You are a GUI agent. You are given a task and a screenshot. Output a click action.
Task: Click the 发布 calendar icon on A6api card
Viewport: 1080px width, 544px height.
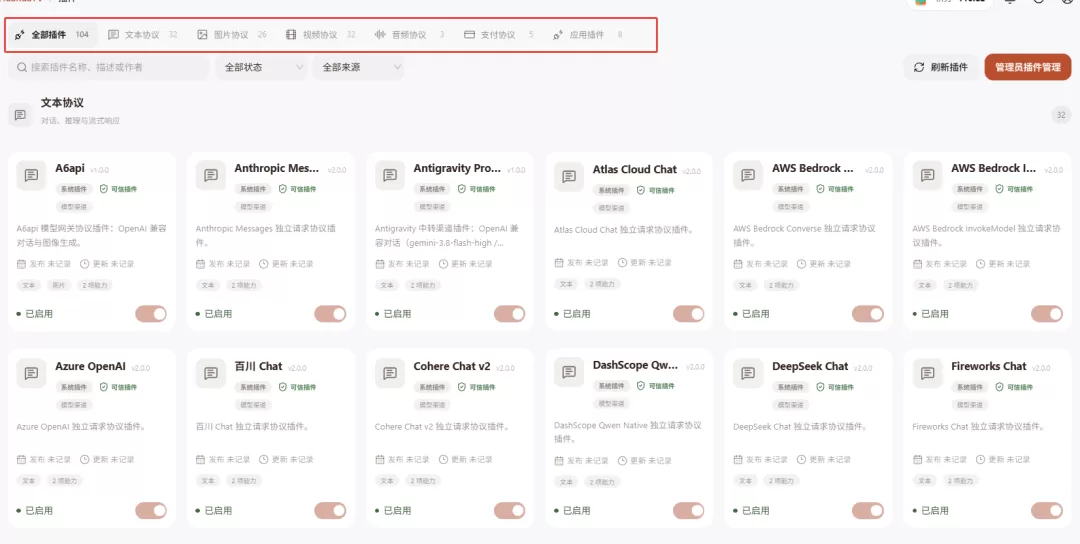click(21, 264)
